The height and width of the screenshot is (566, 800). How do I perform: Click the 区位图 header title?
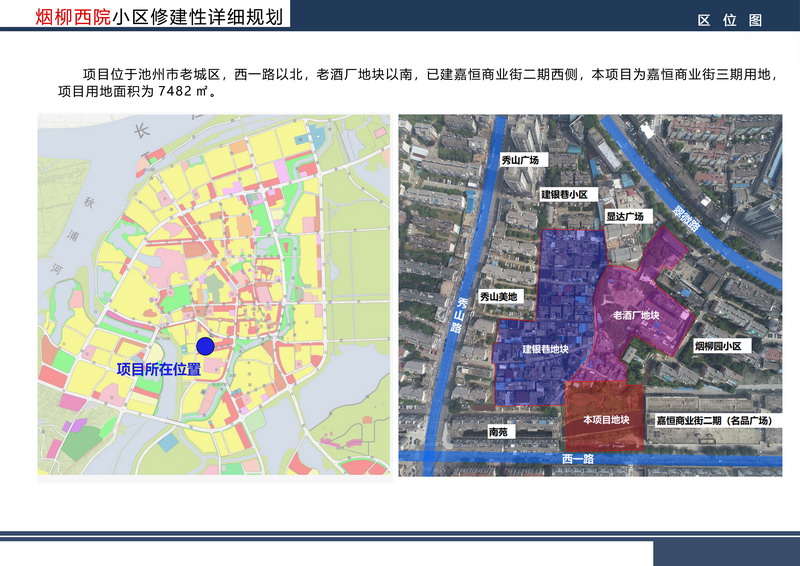point(730,20)
